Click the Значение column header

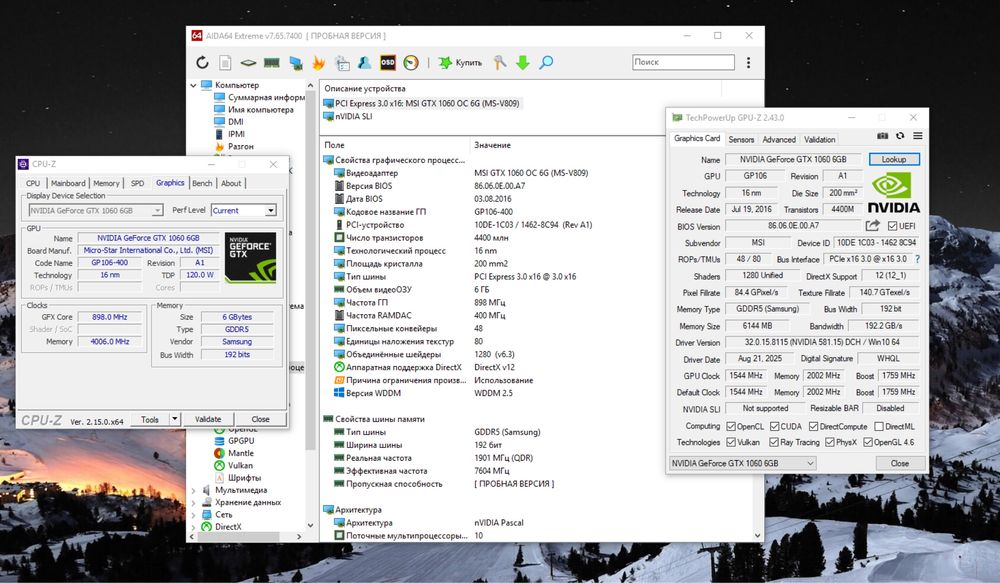point(492,145)
